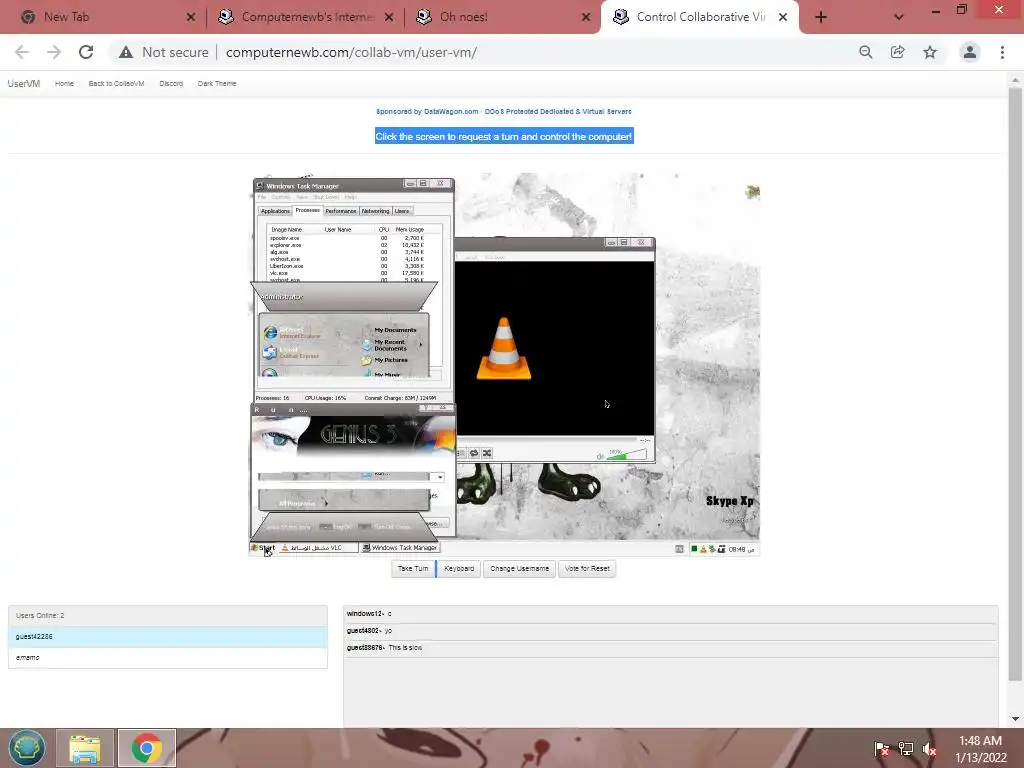
Task: Open the Networking tab in Task Manager
Action: tap(376, 211)
